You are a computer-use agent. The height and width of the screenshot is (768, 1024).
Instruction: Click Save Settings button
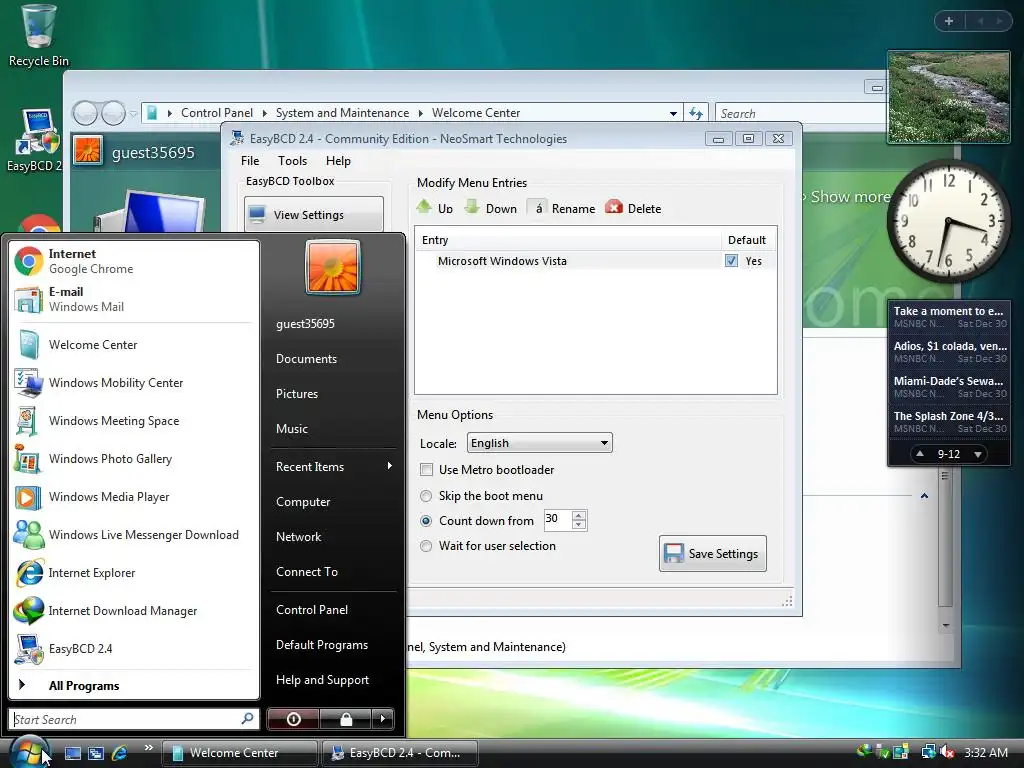(712, 554)
